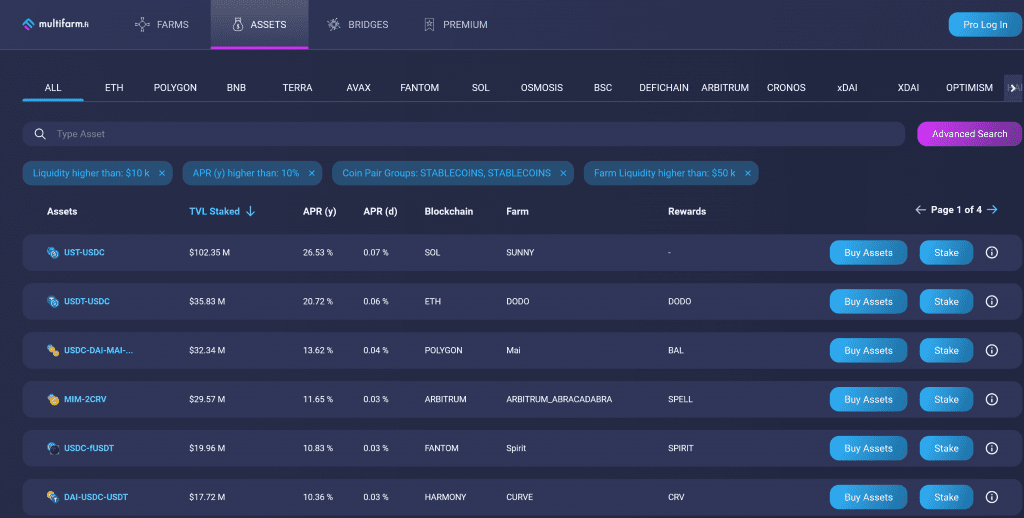
Task: Remove the Liquidity higher than $10 k filter
Action: pyautogui.click(x=162, y=173)
